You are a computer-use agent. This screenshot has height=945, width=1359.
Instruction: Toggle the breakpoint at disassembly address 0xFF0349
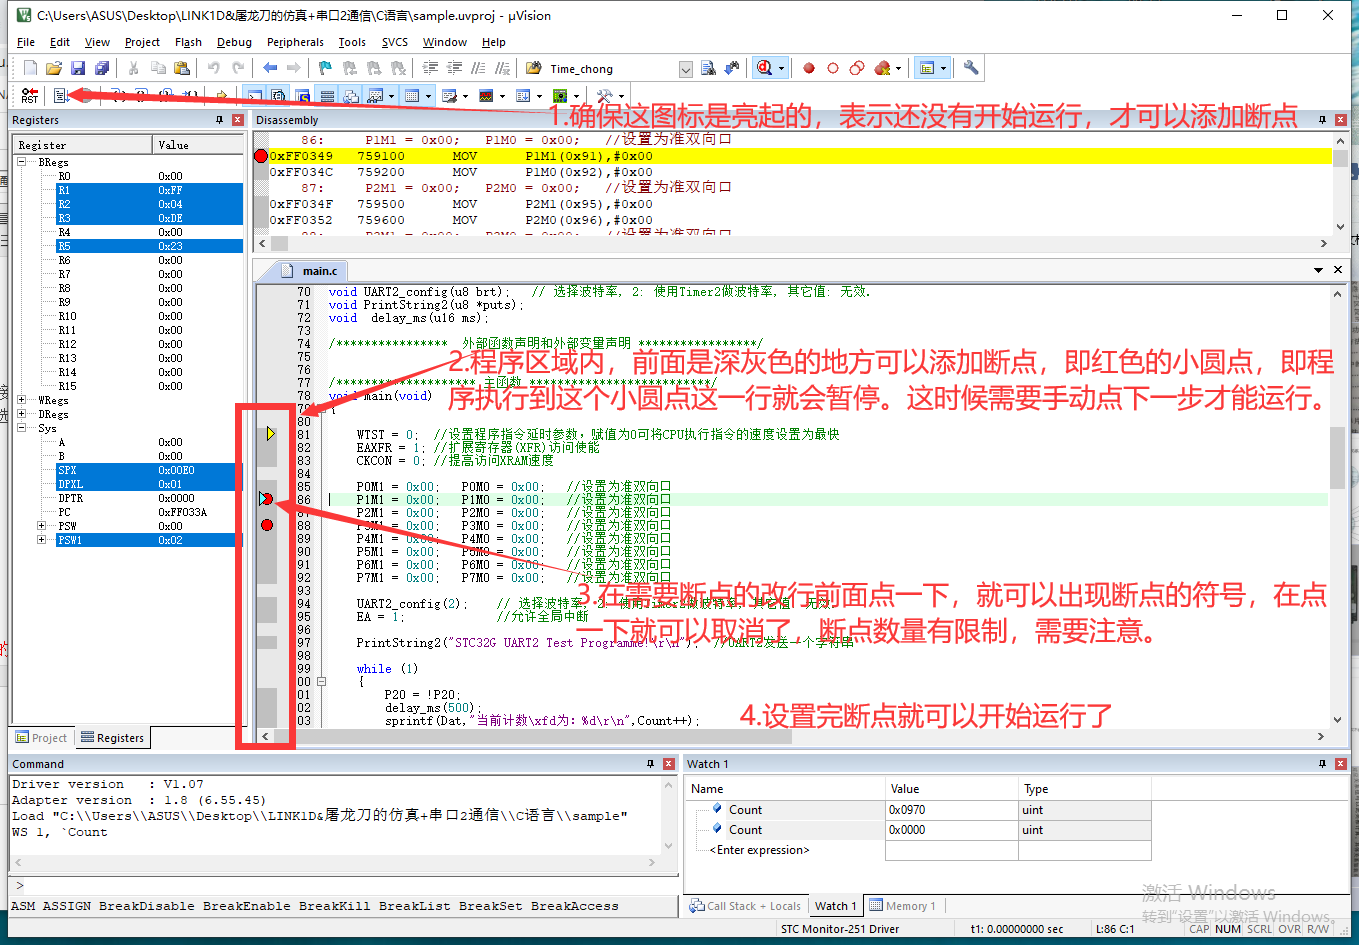[261, 156]
